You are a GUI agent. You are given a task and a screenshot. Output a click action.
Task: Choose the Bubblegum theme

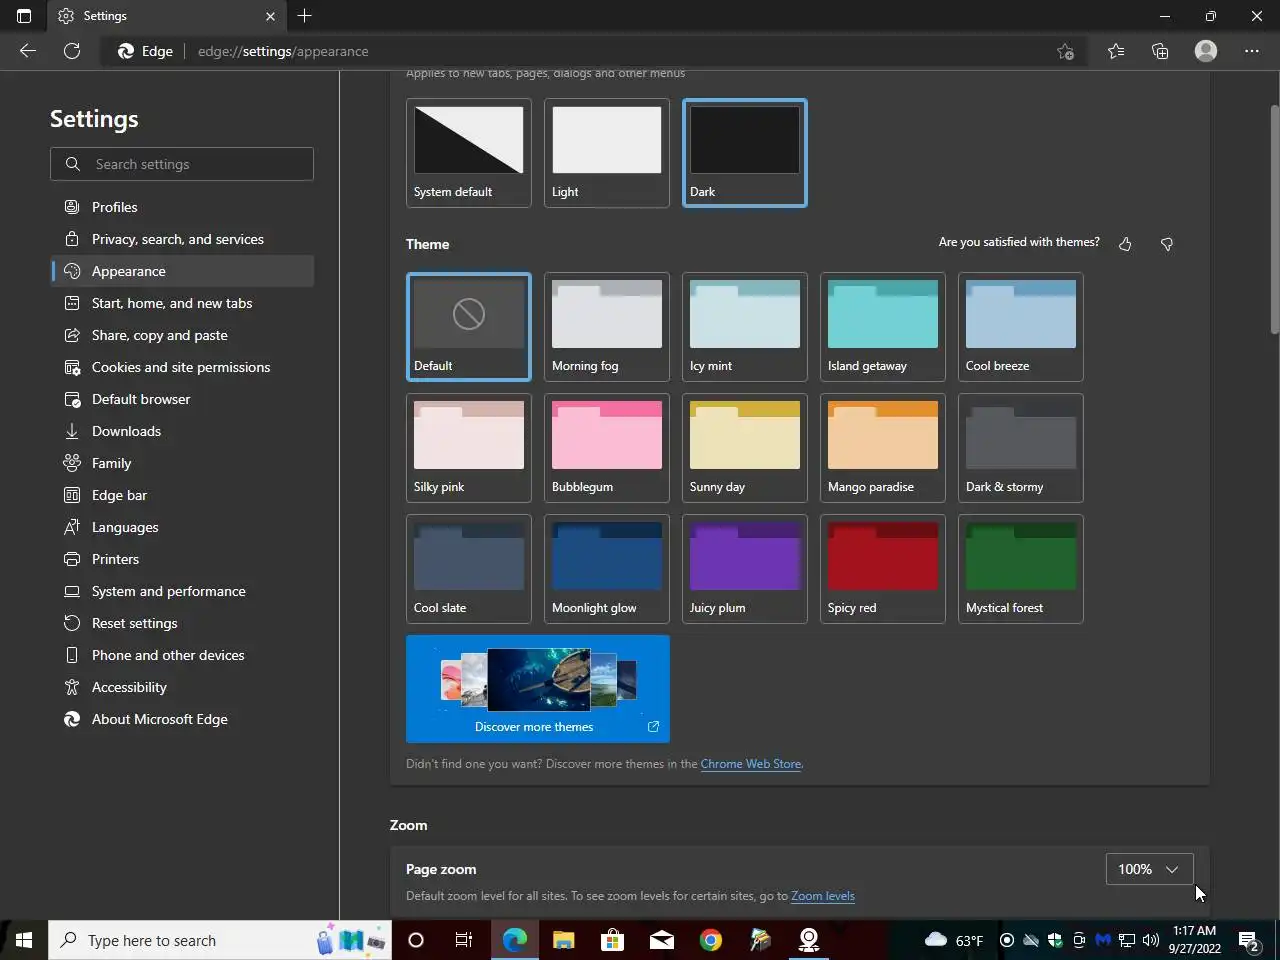pos(606,448)
